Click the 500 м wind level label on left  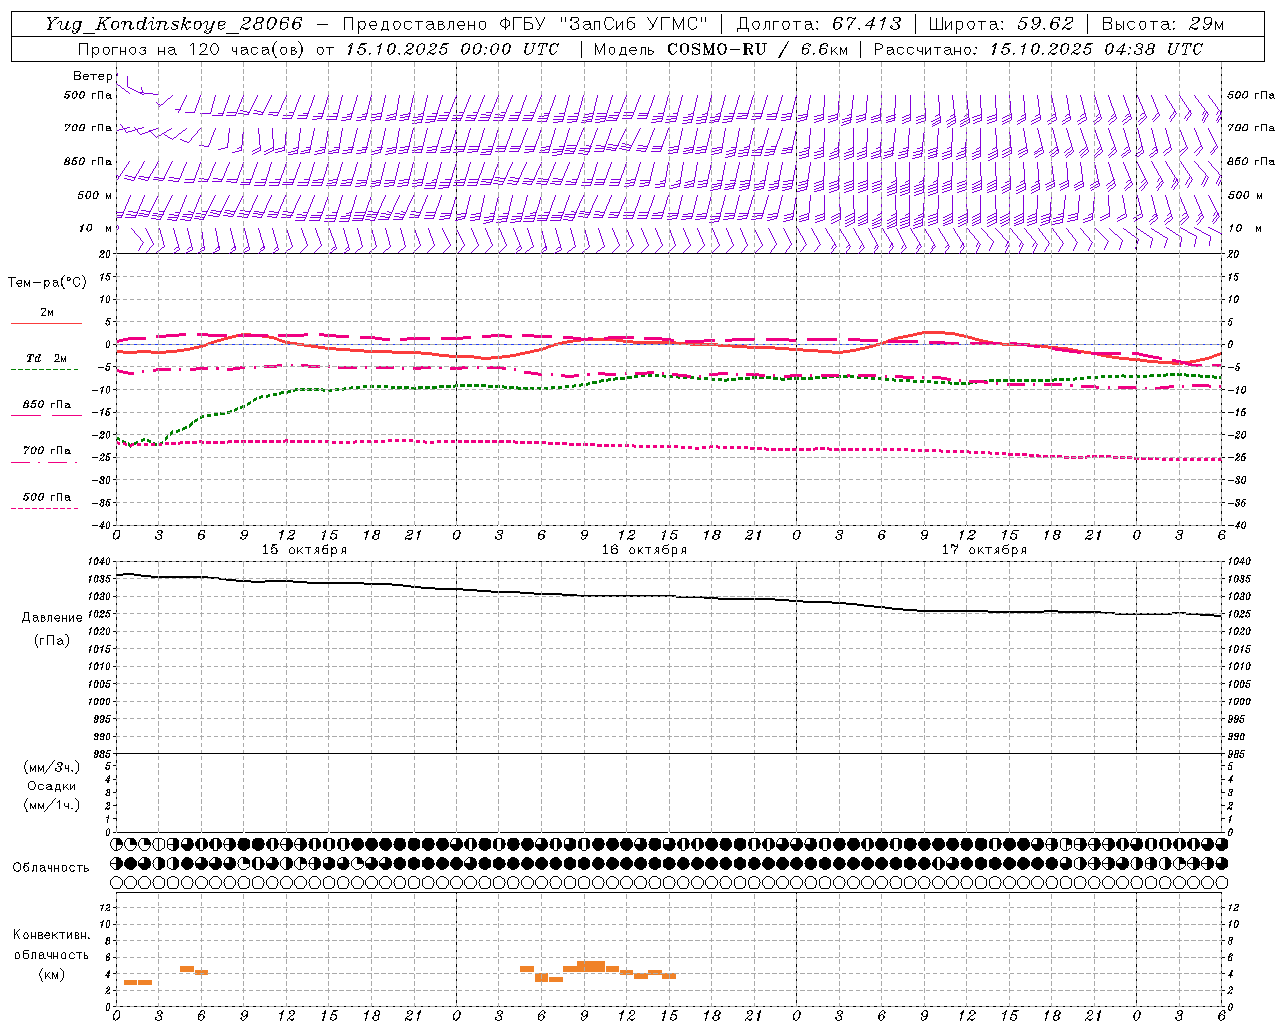point(95,195)
